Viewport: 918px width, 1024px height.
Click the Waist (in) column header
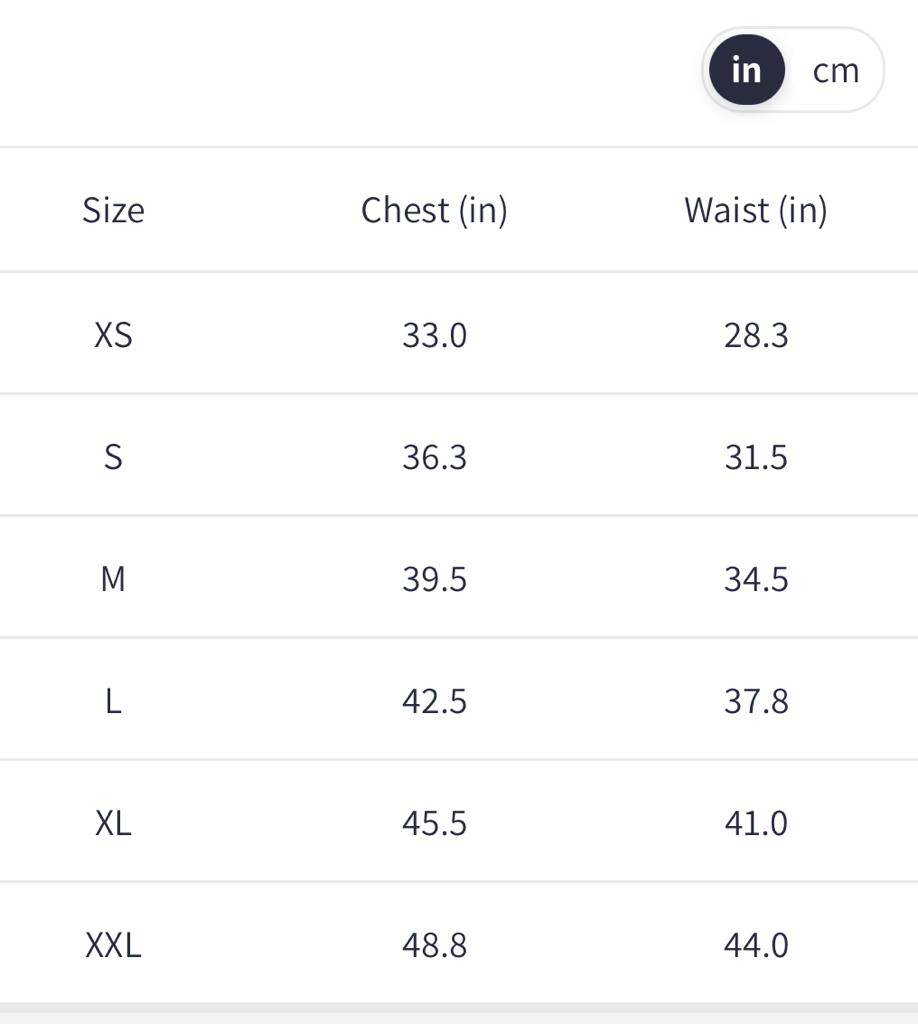755,210
